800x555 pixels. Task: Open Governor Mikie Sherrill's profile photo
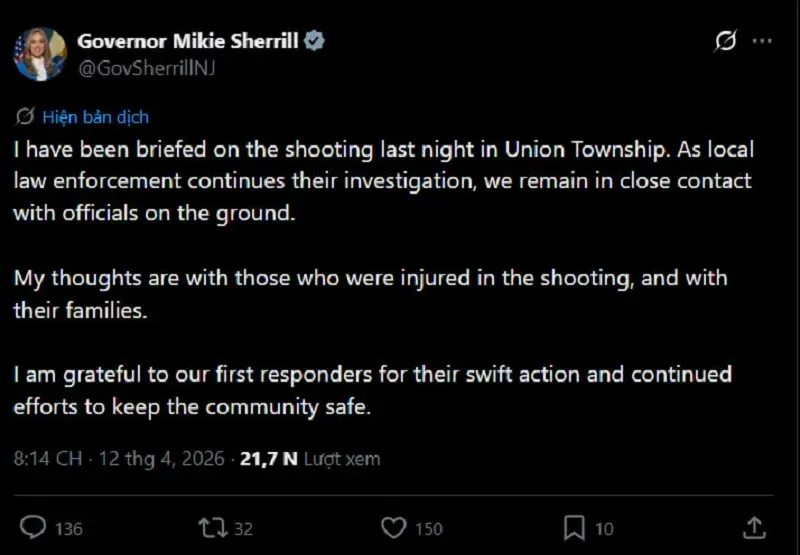click(x=39, y=54)
